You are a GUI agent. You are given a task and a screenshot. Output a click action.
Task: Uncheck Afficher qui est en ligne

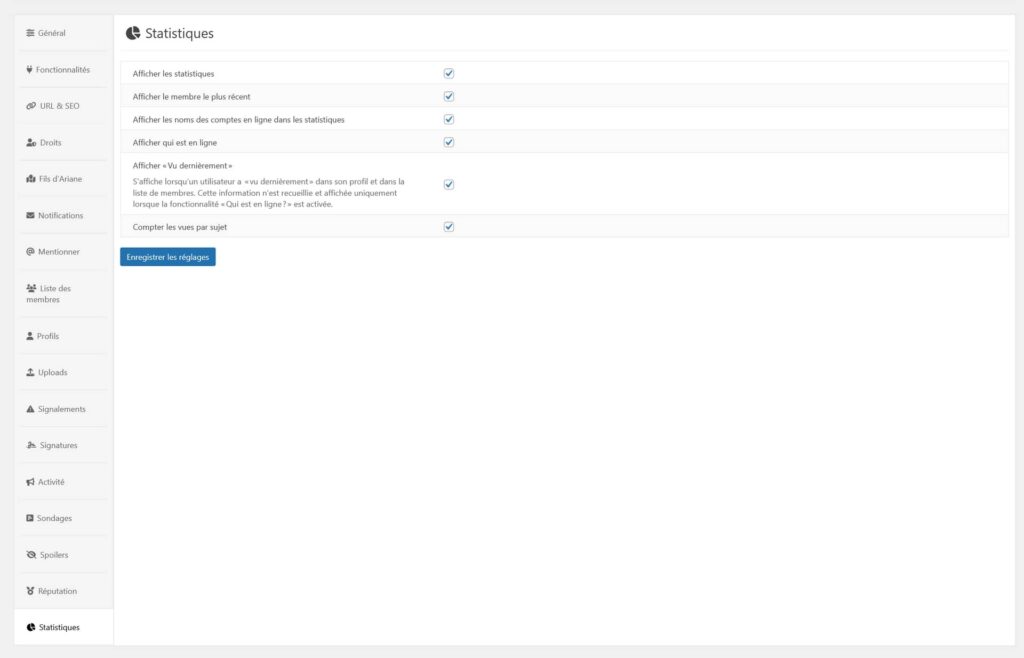point(448,141)
